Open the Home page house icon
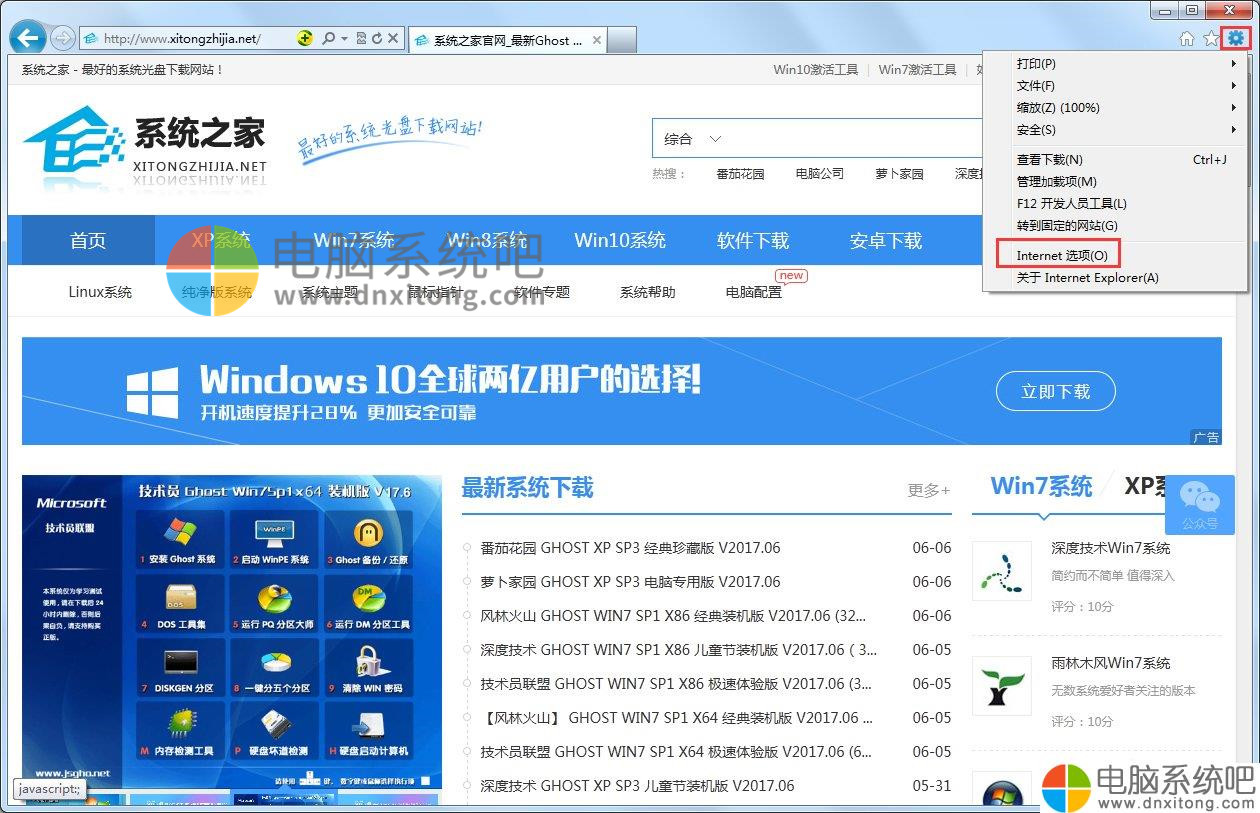Screen dimensions: 1260x813 (1187, 39)
